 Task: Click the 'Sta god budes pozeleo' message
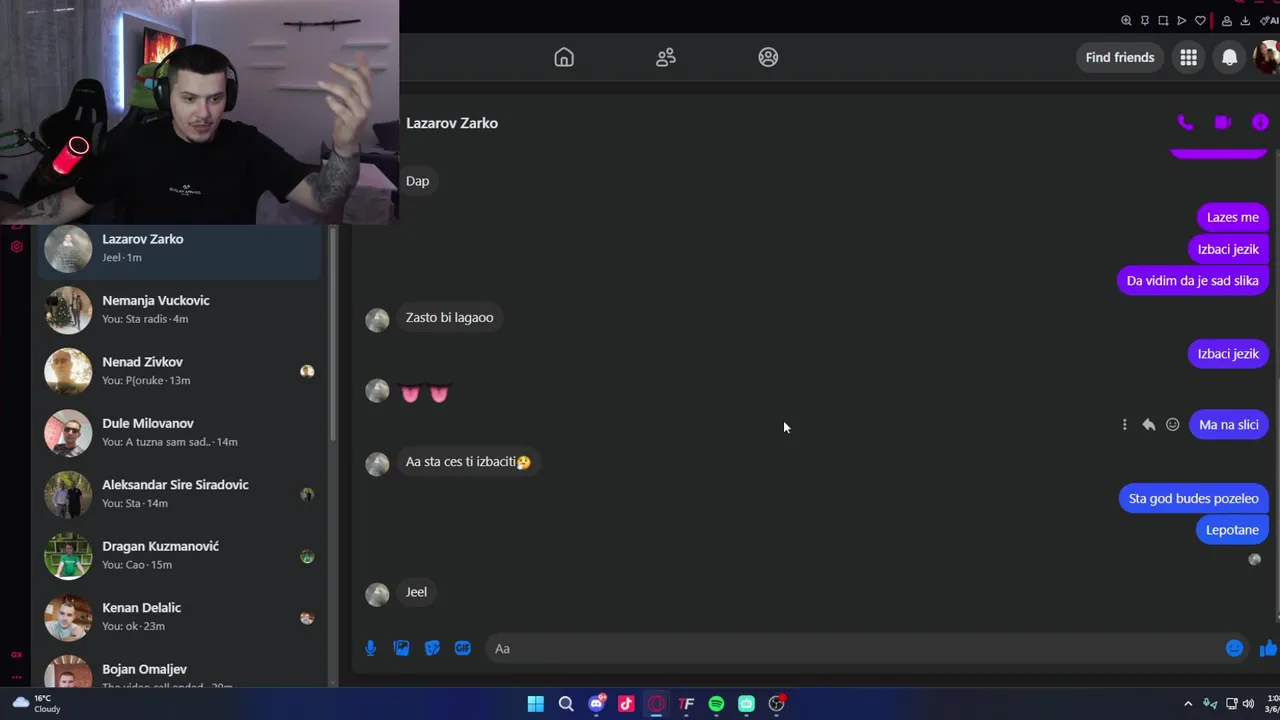1193,498
